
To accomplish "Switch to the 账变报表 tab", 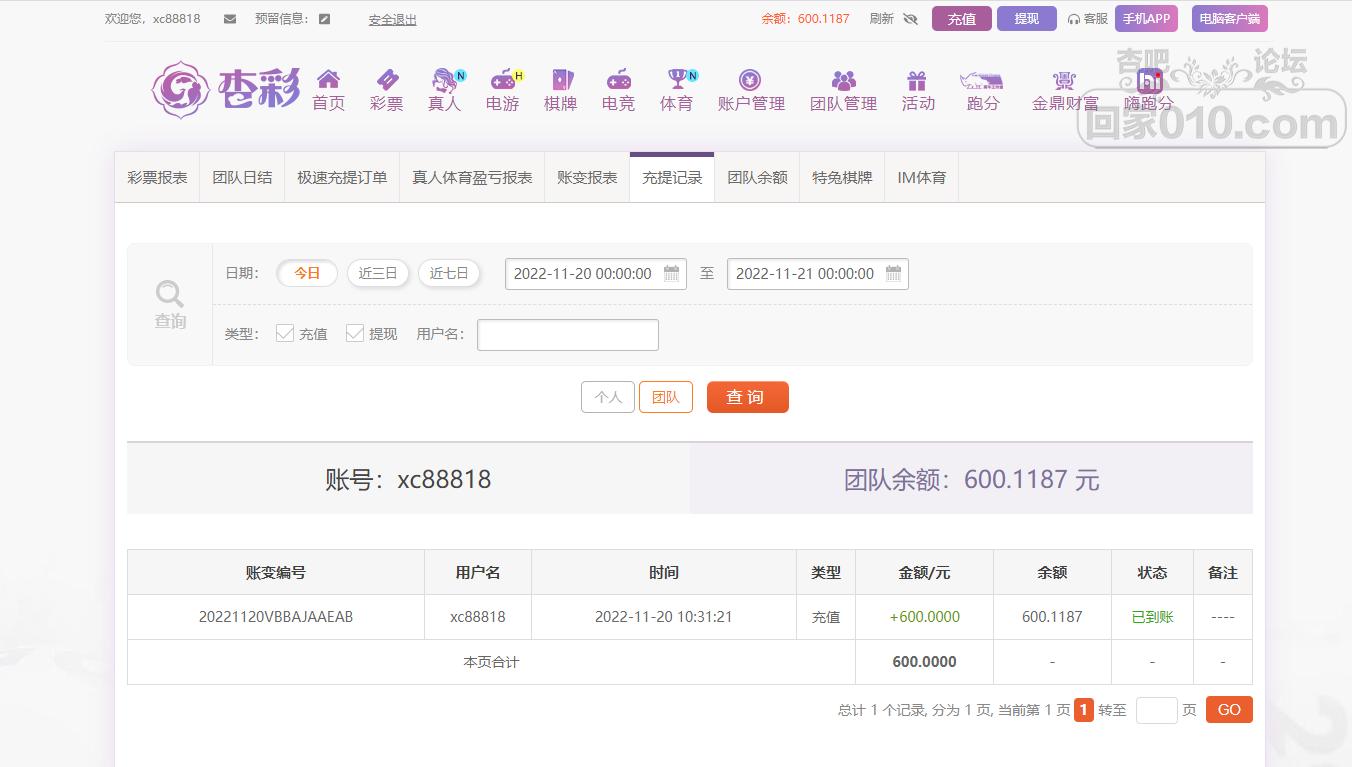I will click(x=587, y=178).
